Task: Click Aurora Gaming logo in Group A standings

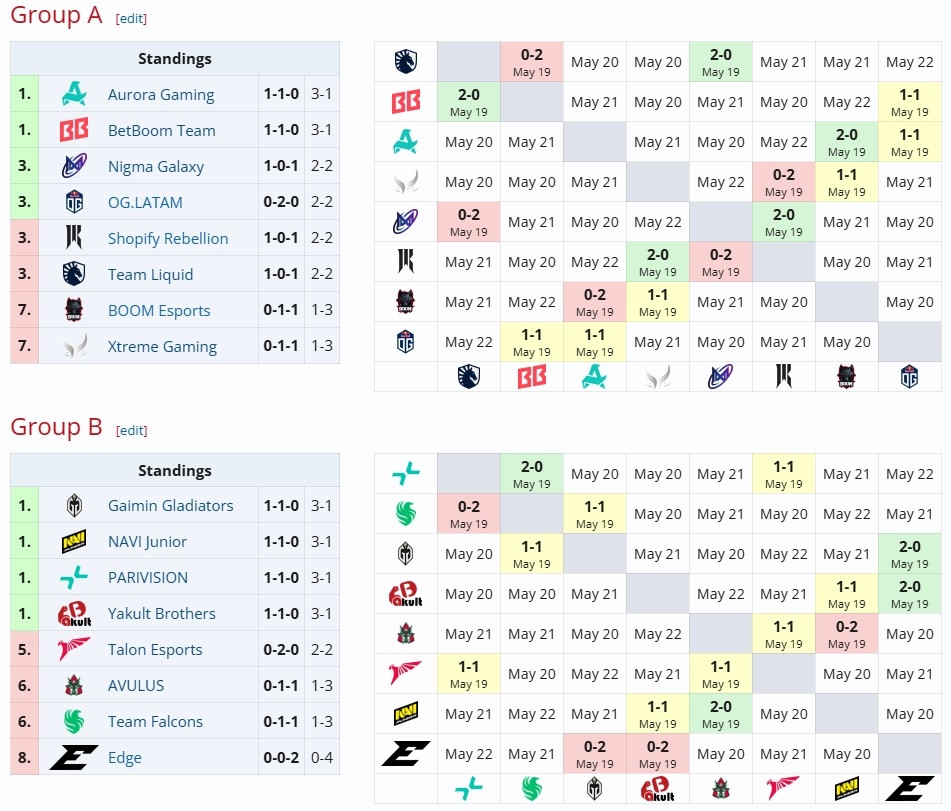Action: pos(74,94)
